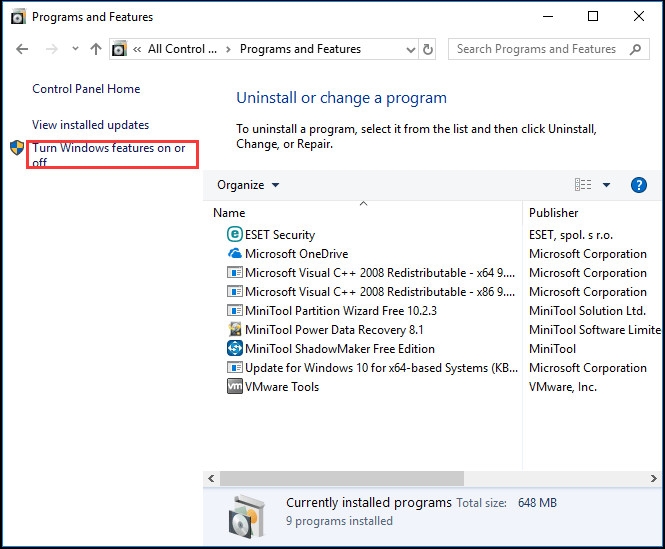This screenshot has height=549, width=665.
Task: Close the Programs and Features window
Action: point(639,17)
